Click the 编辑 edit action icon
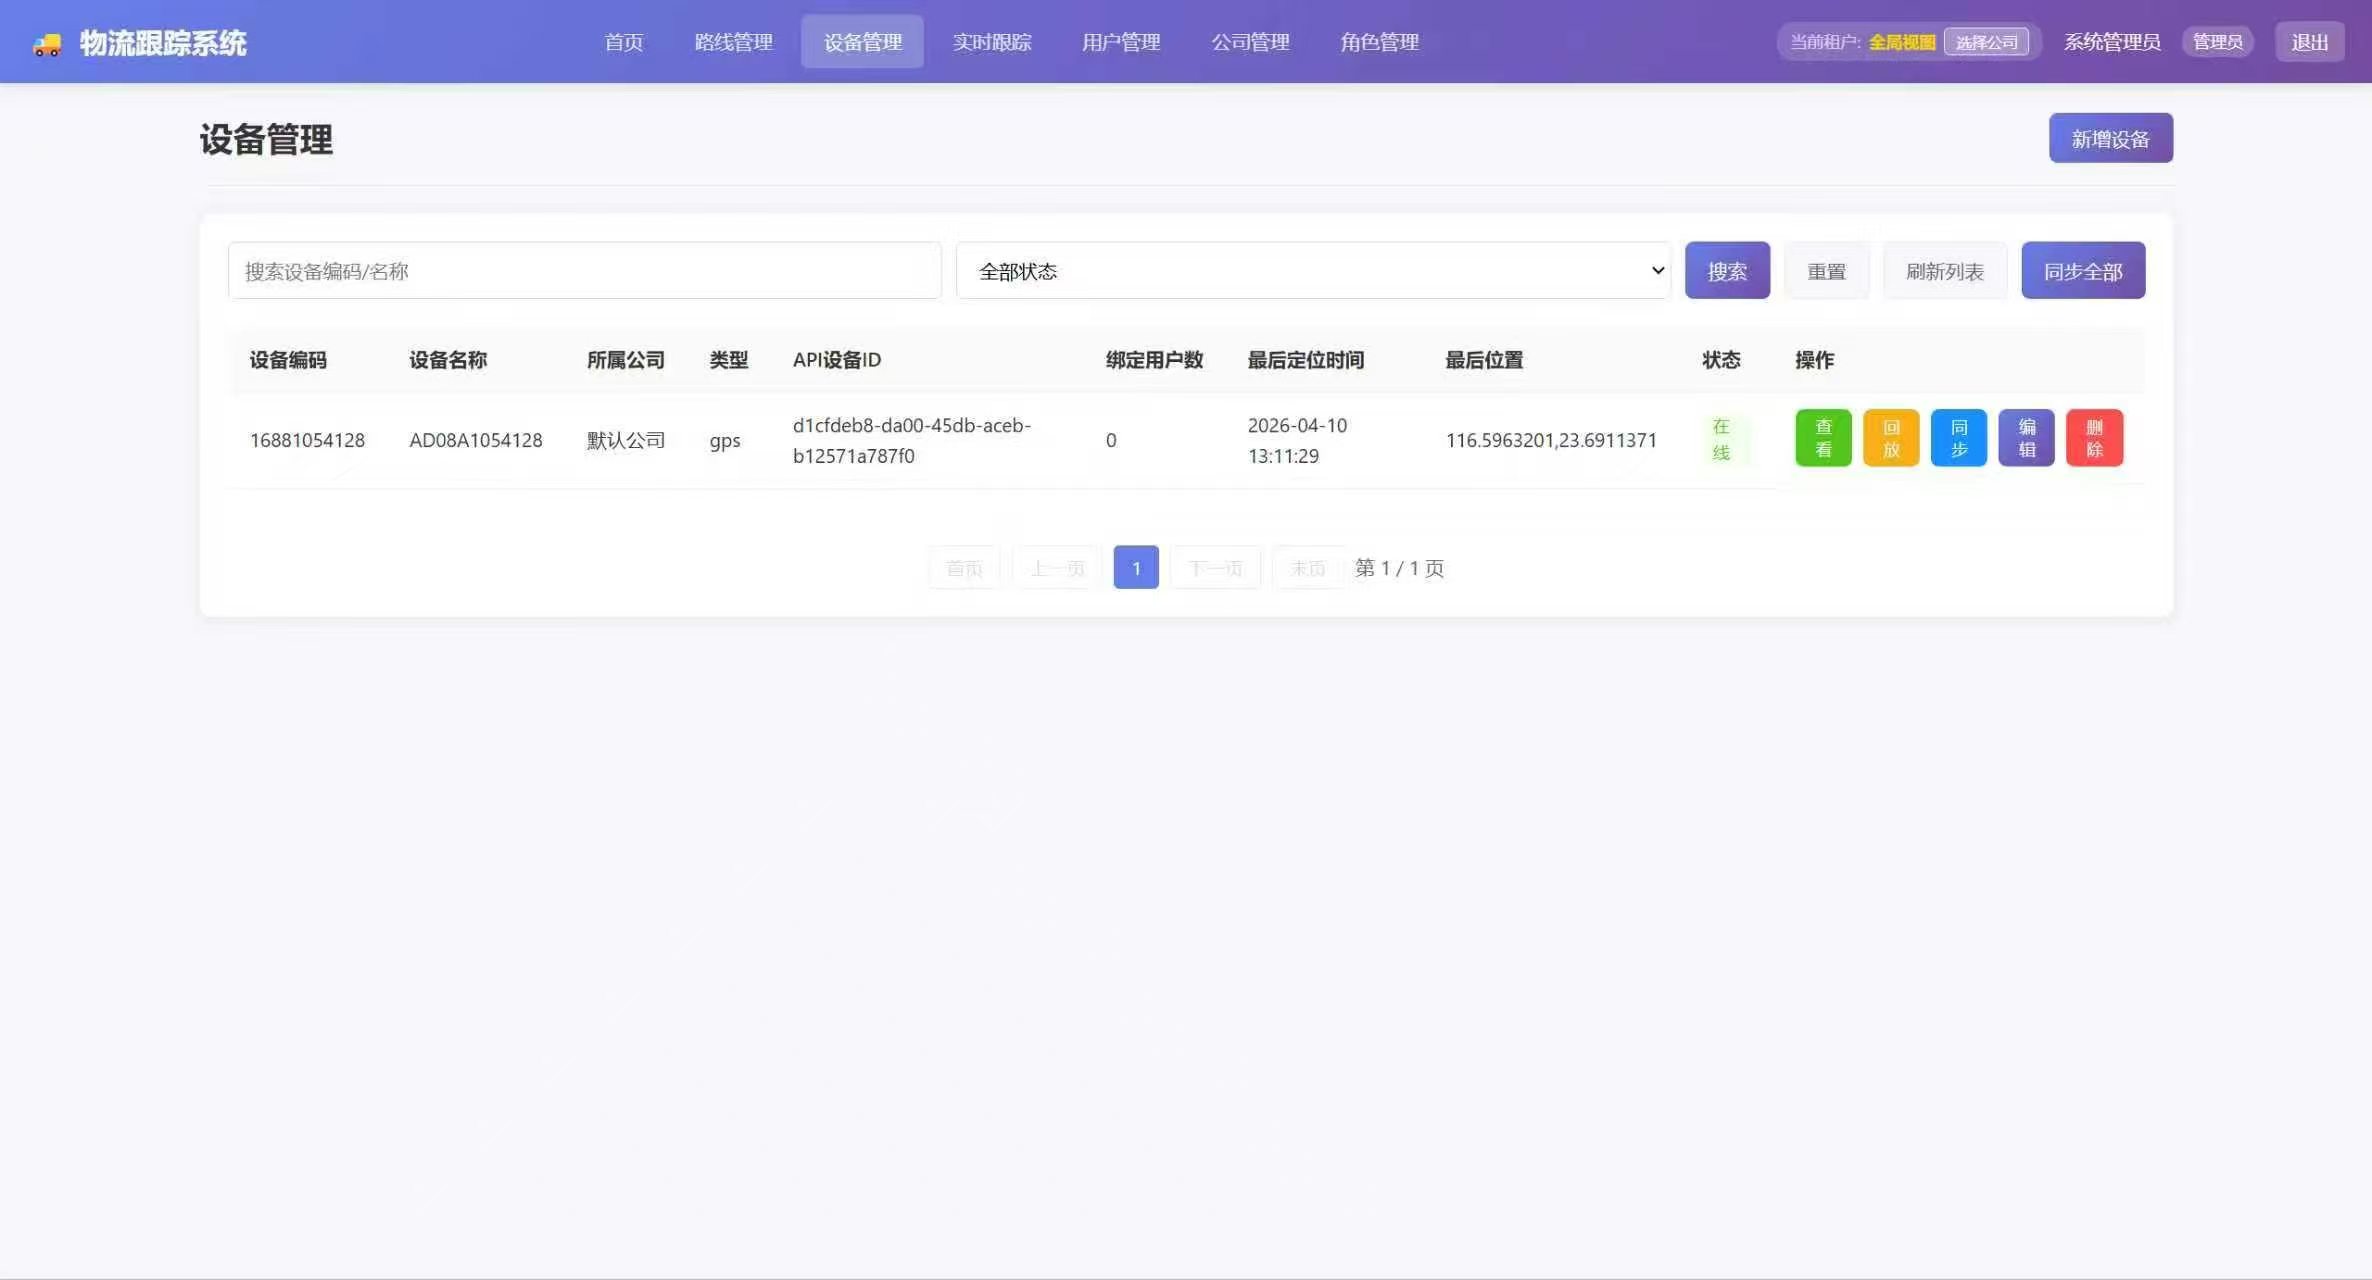This screenshot has width=2372, height=1280. (2025, 438)
